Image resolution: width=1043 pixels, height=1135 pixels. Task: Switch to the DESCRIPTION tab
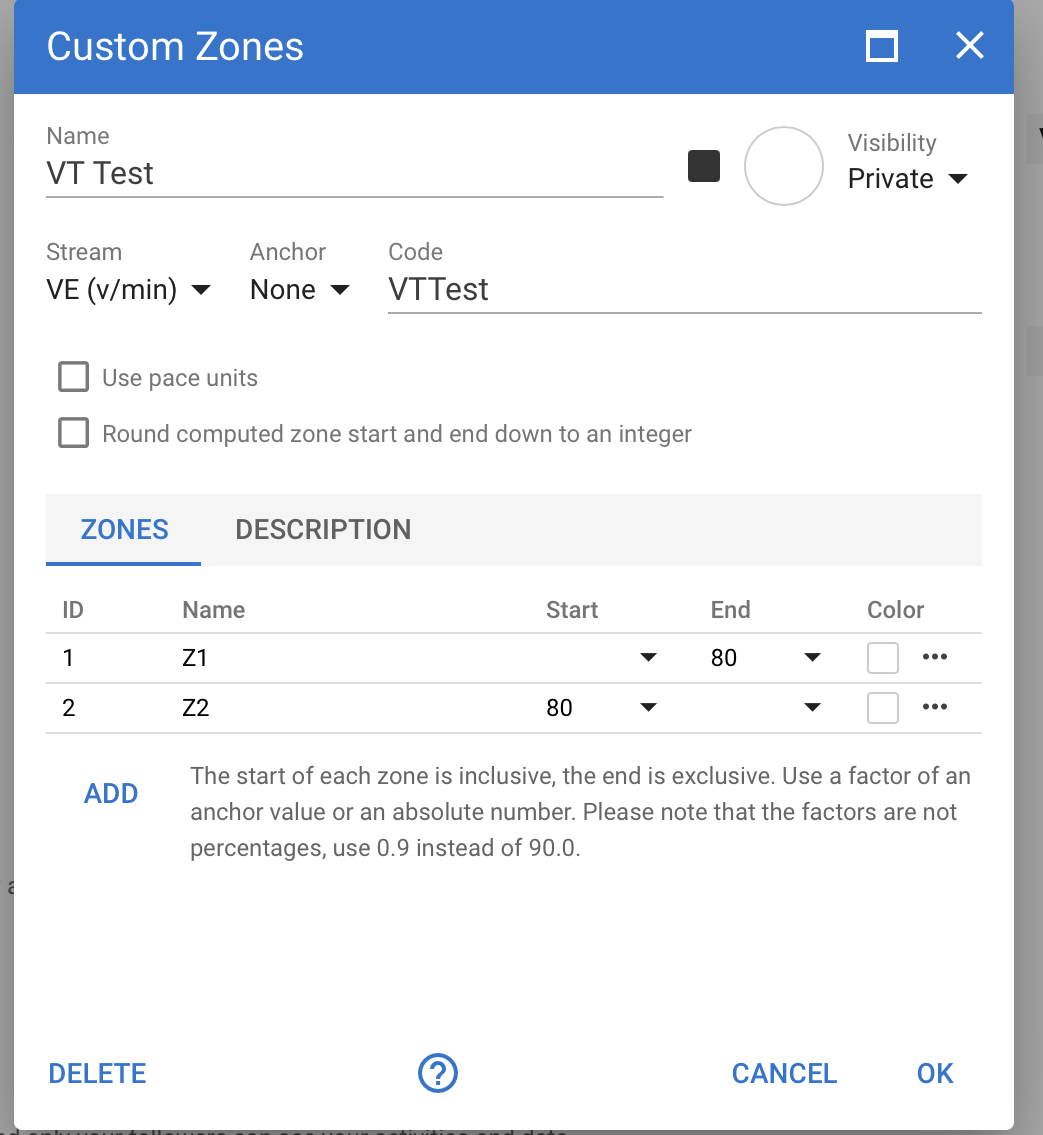[x=323, y=529]
